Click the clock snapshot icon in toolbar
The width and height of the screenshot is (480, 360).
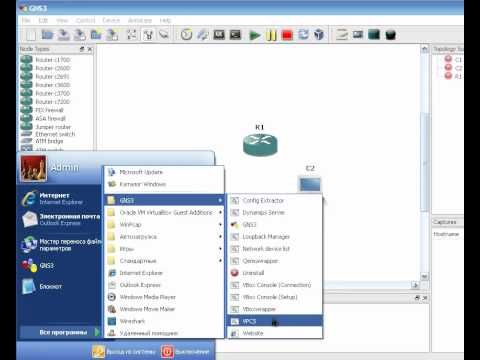pyautogui.click(x=186, y=35)
